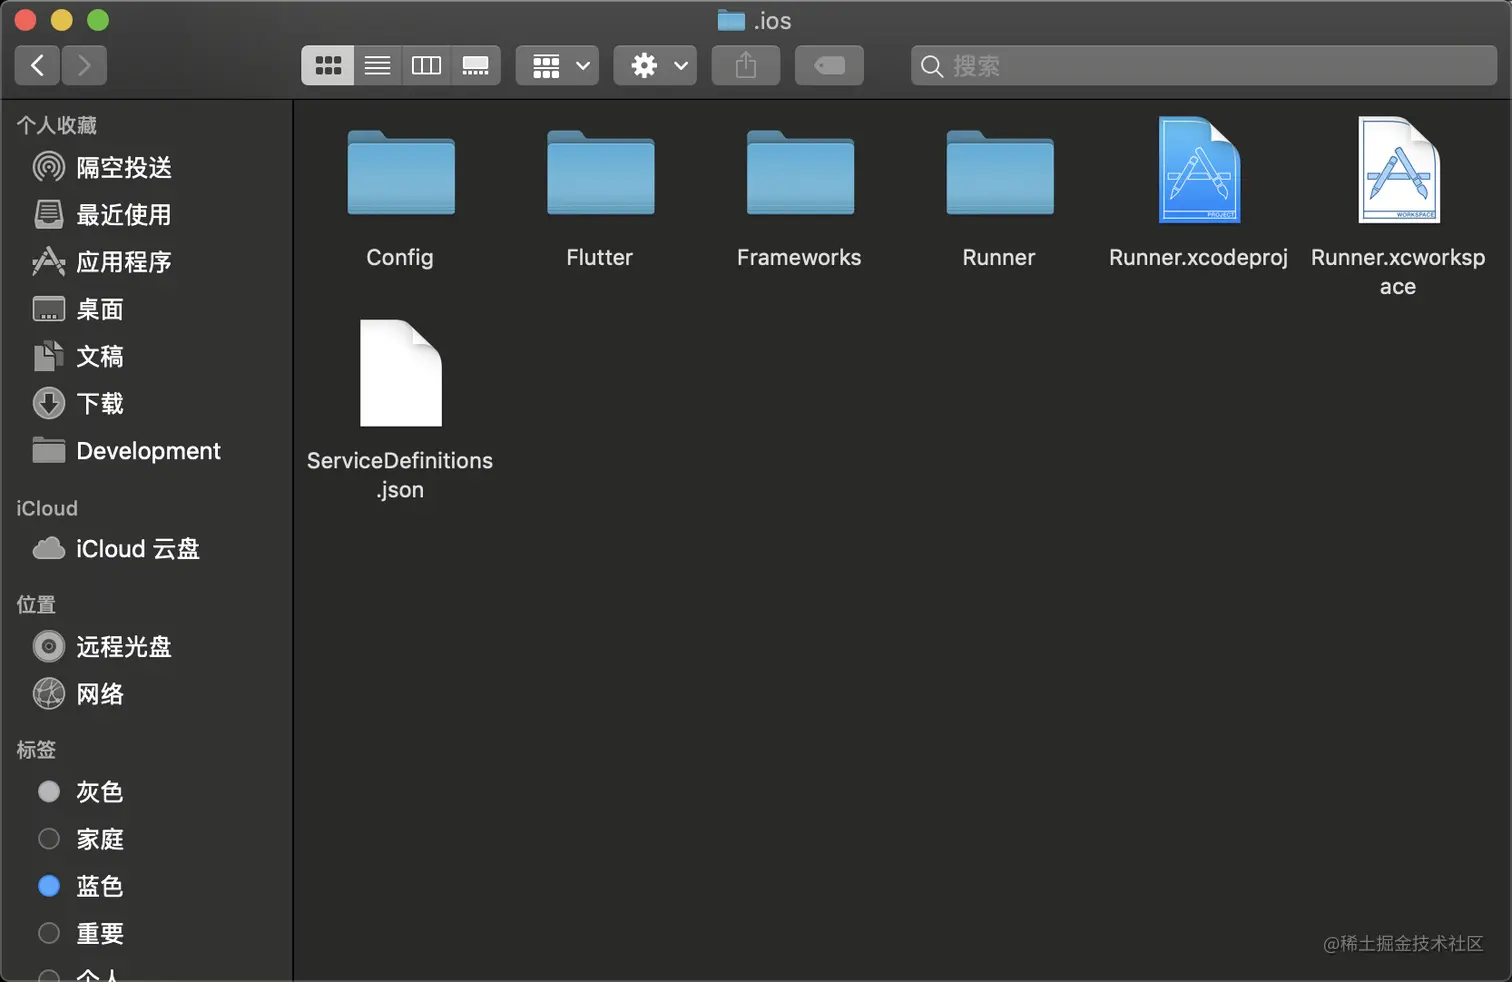
Task: Go back with the left arrow button
Action: [37, 66]
